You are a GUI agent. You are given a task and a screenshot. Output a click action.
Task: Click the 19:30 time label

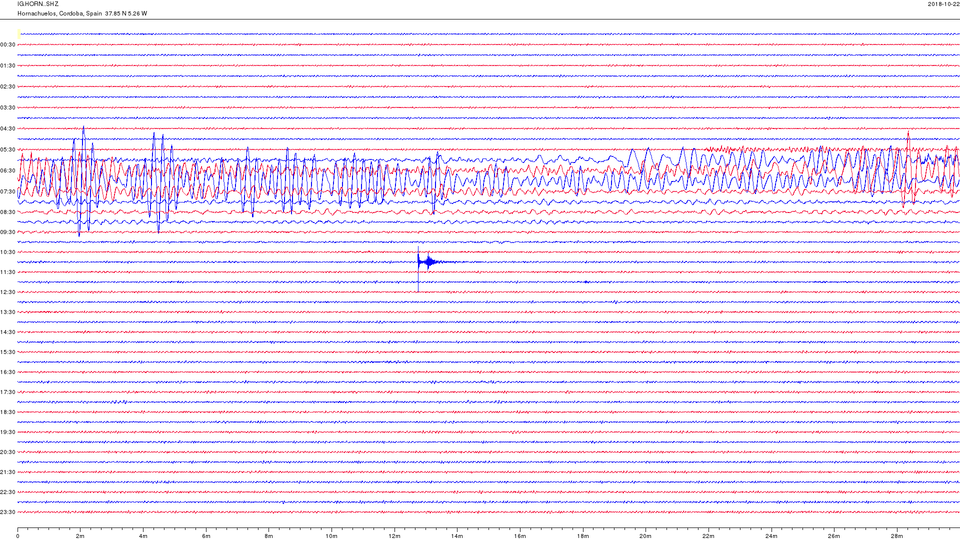[8, 432]
